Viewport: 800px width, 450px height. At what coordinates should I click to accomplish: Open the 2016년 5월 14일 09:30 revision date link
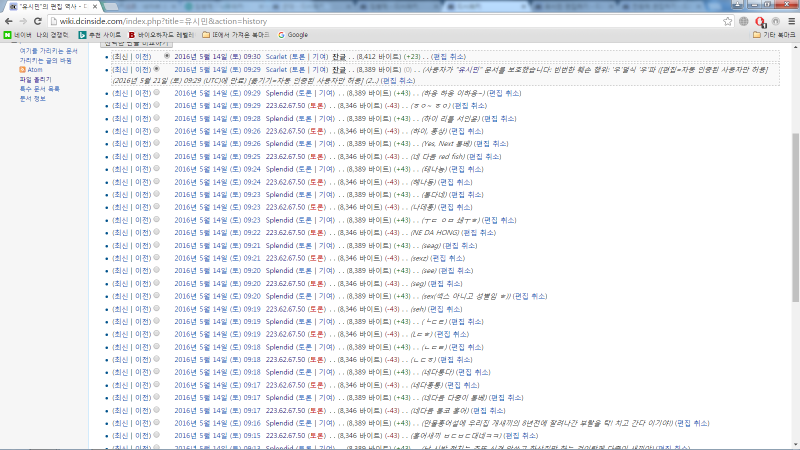click(x=217, y=57)
